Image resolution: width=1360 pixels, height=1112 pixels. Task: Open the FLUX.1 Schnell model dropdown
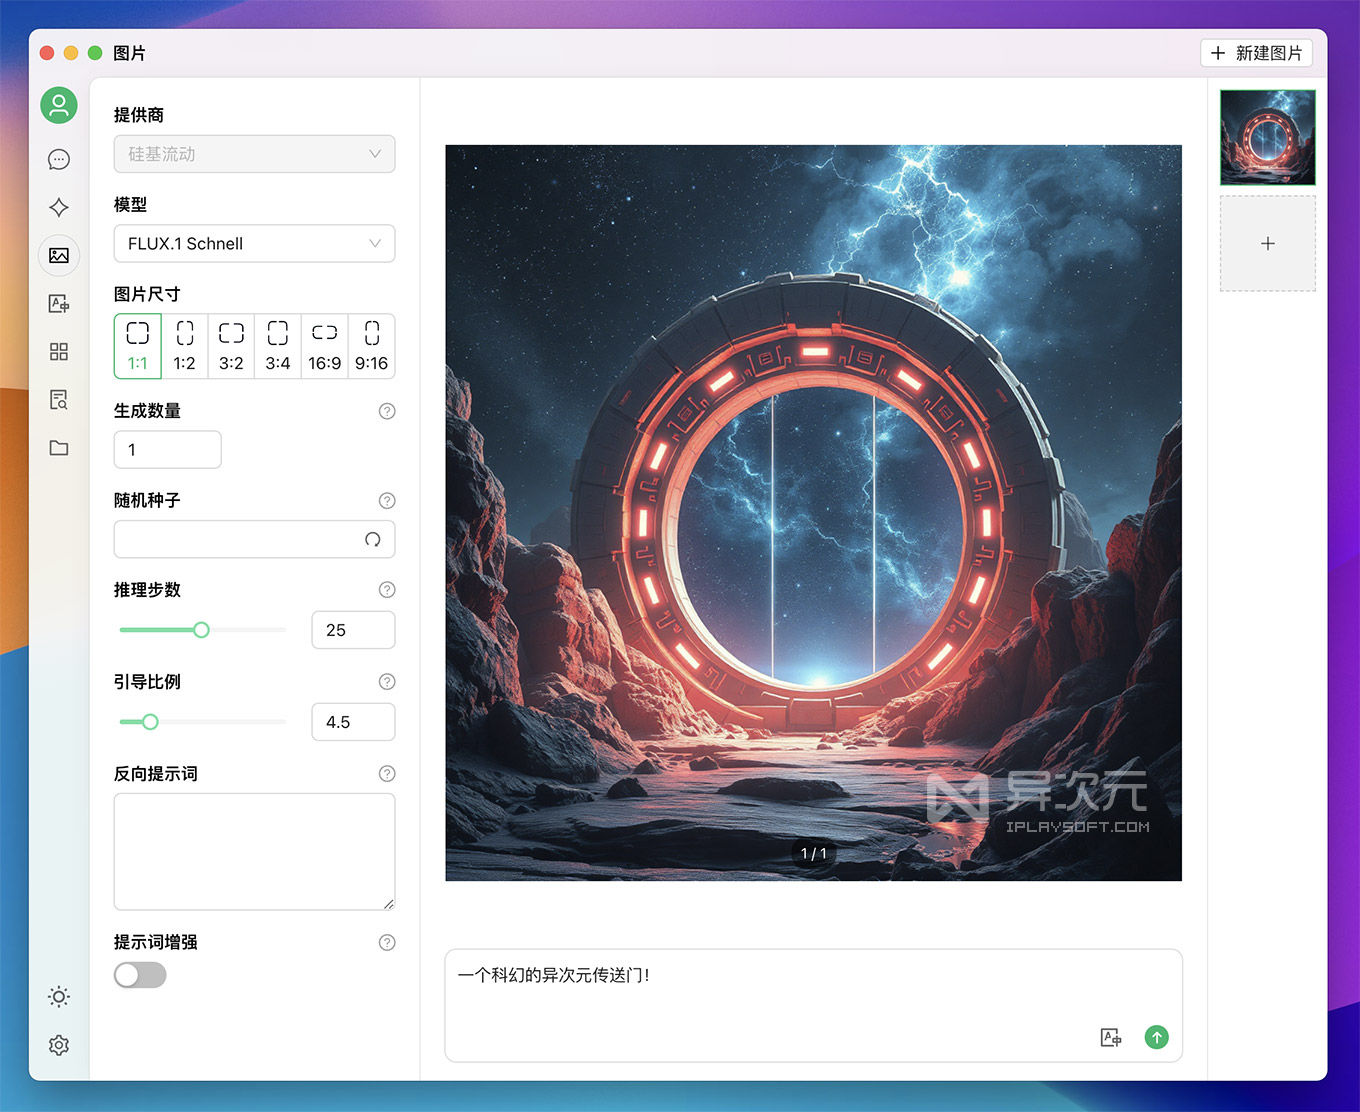[x=254, y=243]
